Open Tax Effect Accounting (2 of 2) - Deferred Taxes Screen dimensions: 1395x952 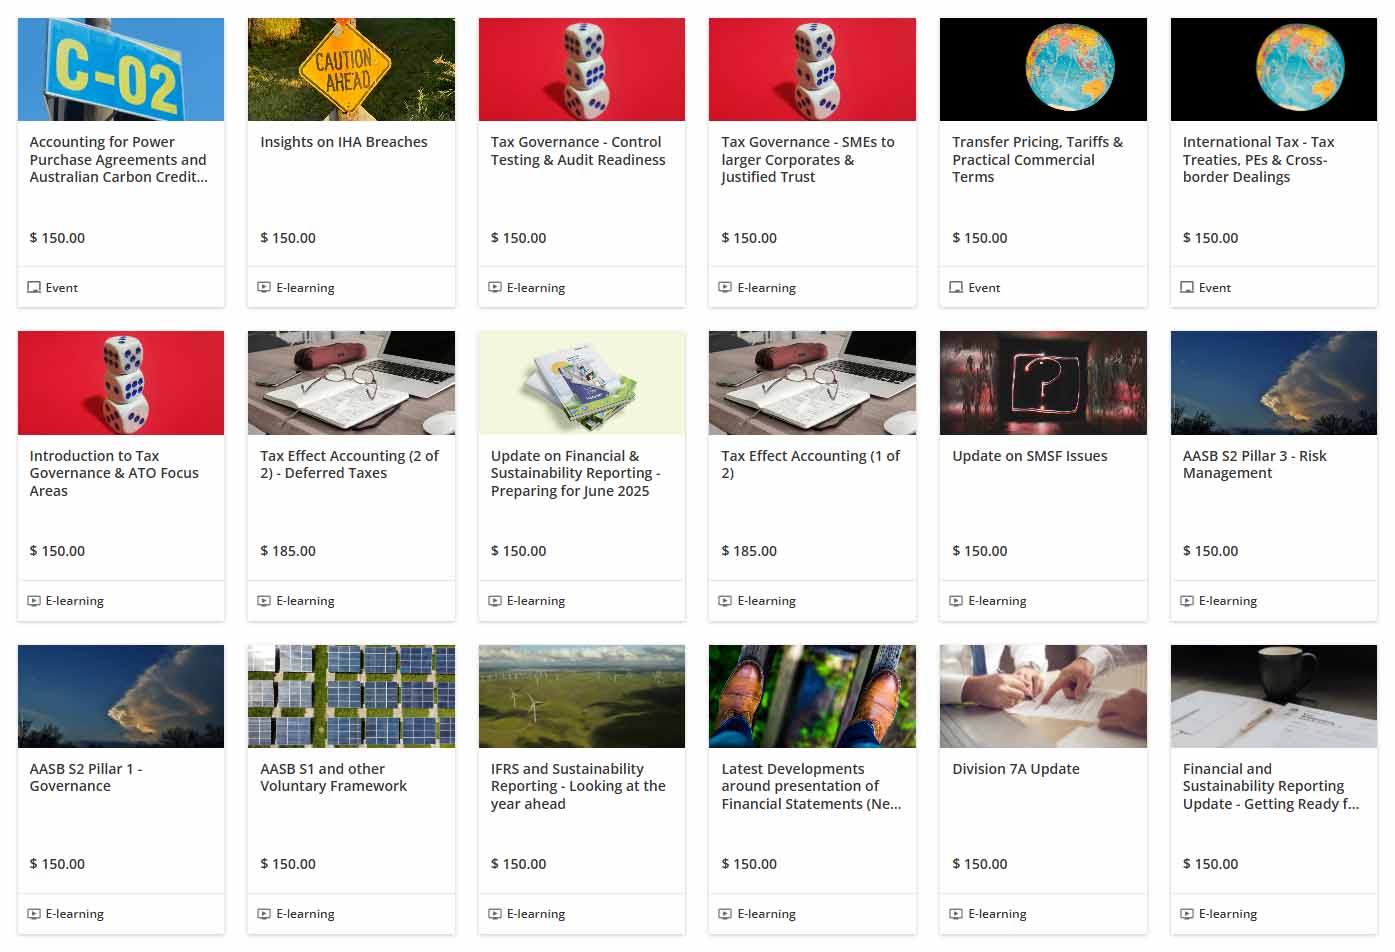point(349,464)
